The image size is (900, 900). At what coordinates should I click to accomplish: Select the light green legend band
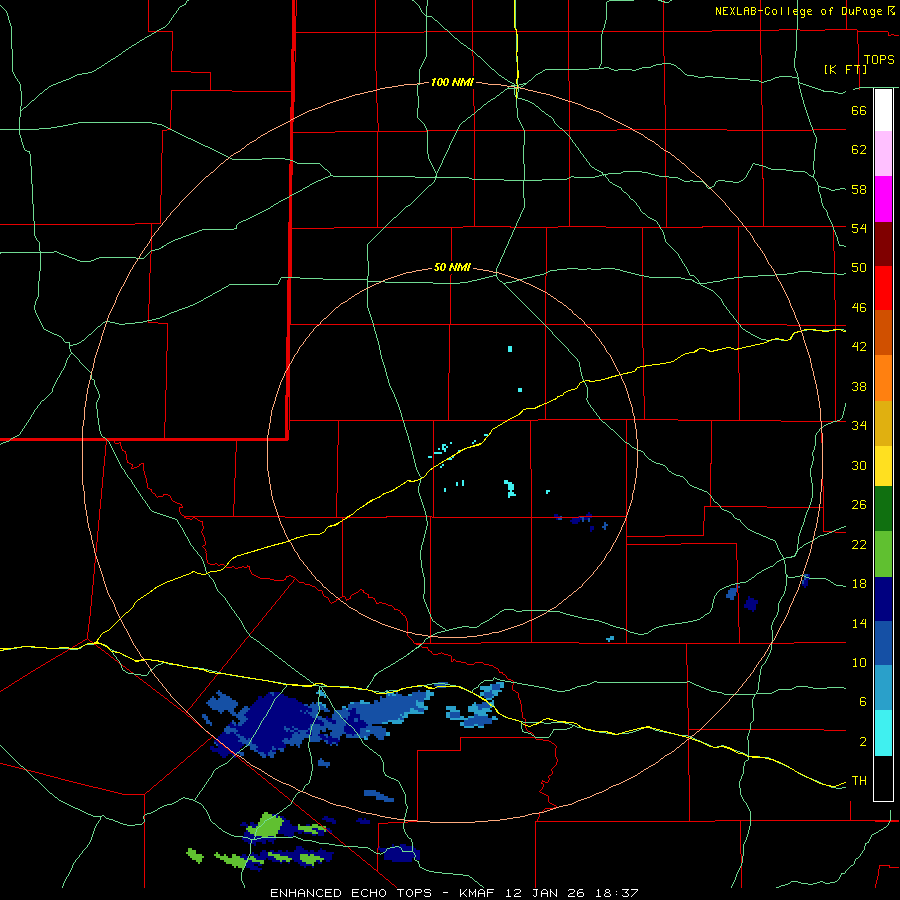pyautogui.click(x=883, y=554)
